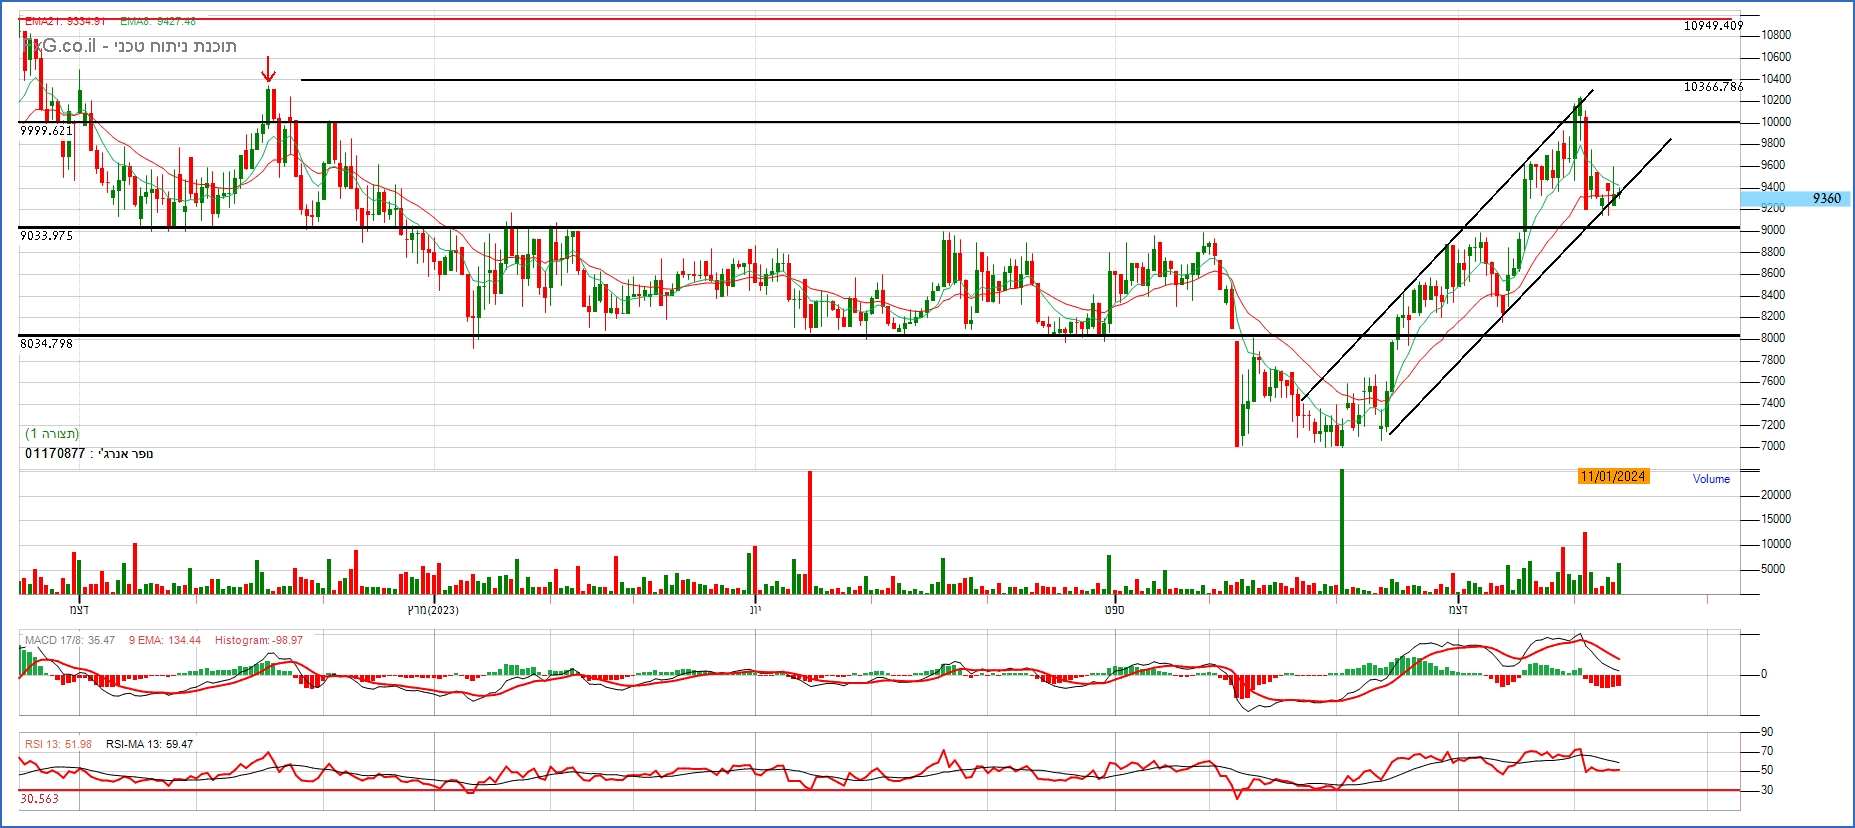The image size is (1855, 828).
Task: Select the EMA21 indicator label
Action: click(65, 21)
